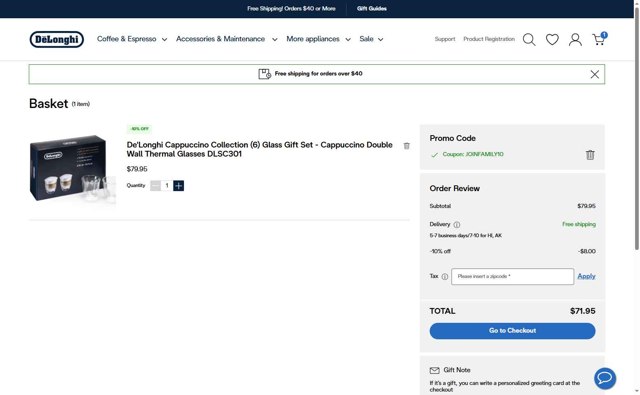Expand More appliances menu

[318, 39]
